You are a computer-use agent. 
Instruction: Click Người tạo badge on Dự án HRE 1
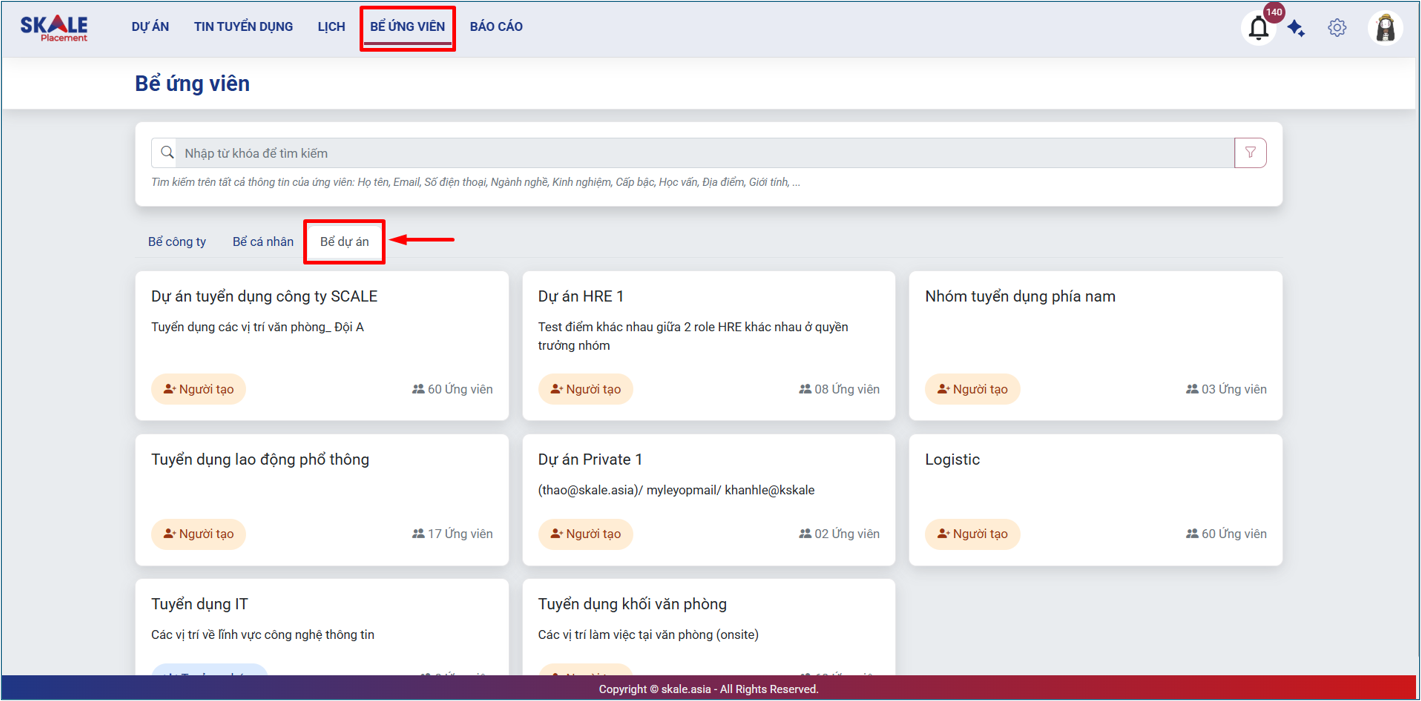tap(585, 389)
